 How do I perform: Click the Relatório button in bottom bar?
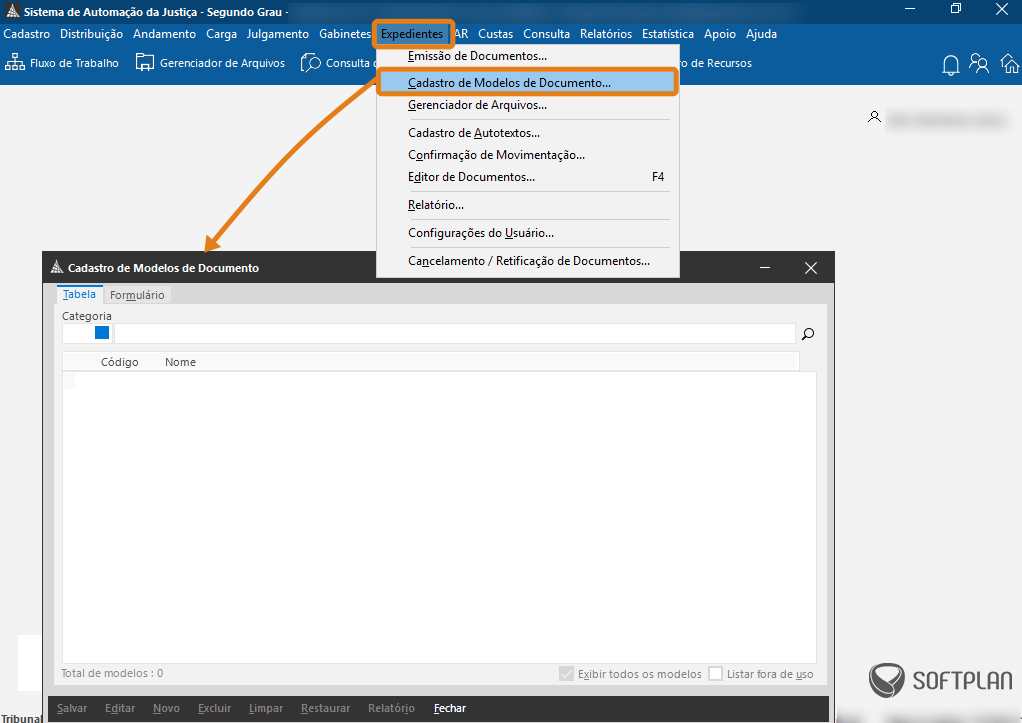pos(391,708)
